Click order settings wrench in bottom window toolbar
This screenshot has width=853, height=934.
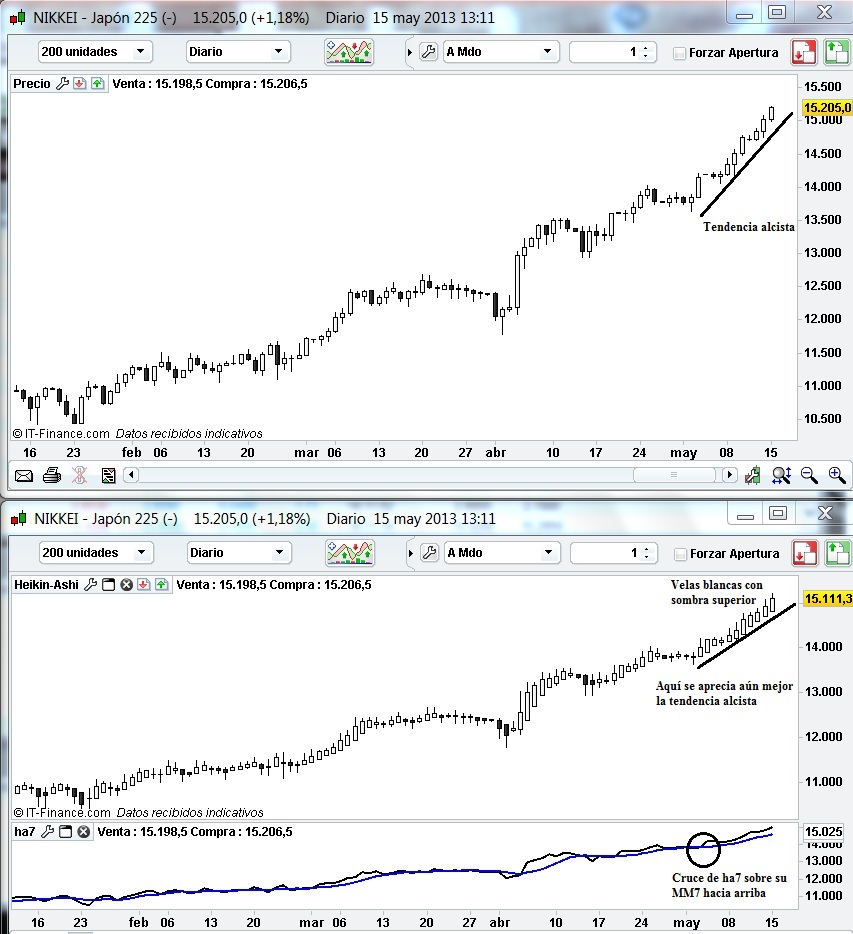tap(429, 553)
